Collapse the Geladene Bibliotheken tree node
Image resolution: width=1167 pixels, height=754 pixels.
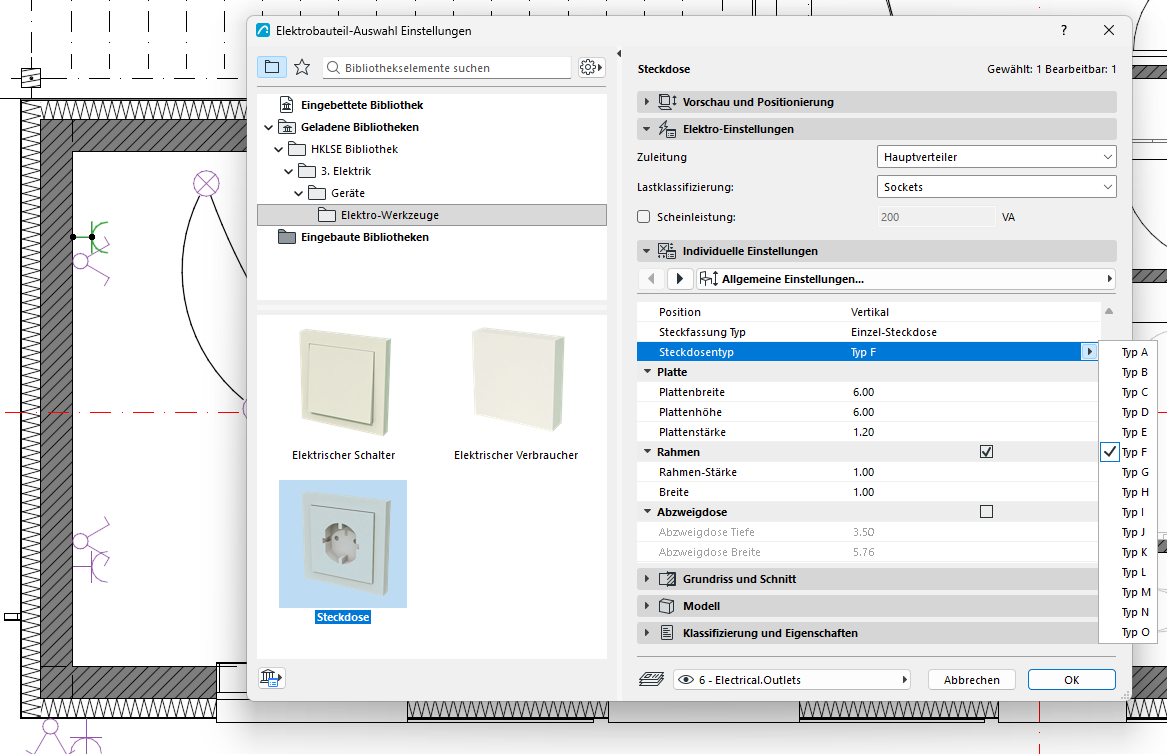269,127
